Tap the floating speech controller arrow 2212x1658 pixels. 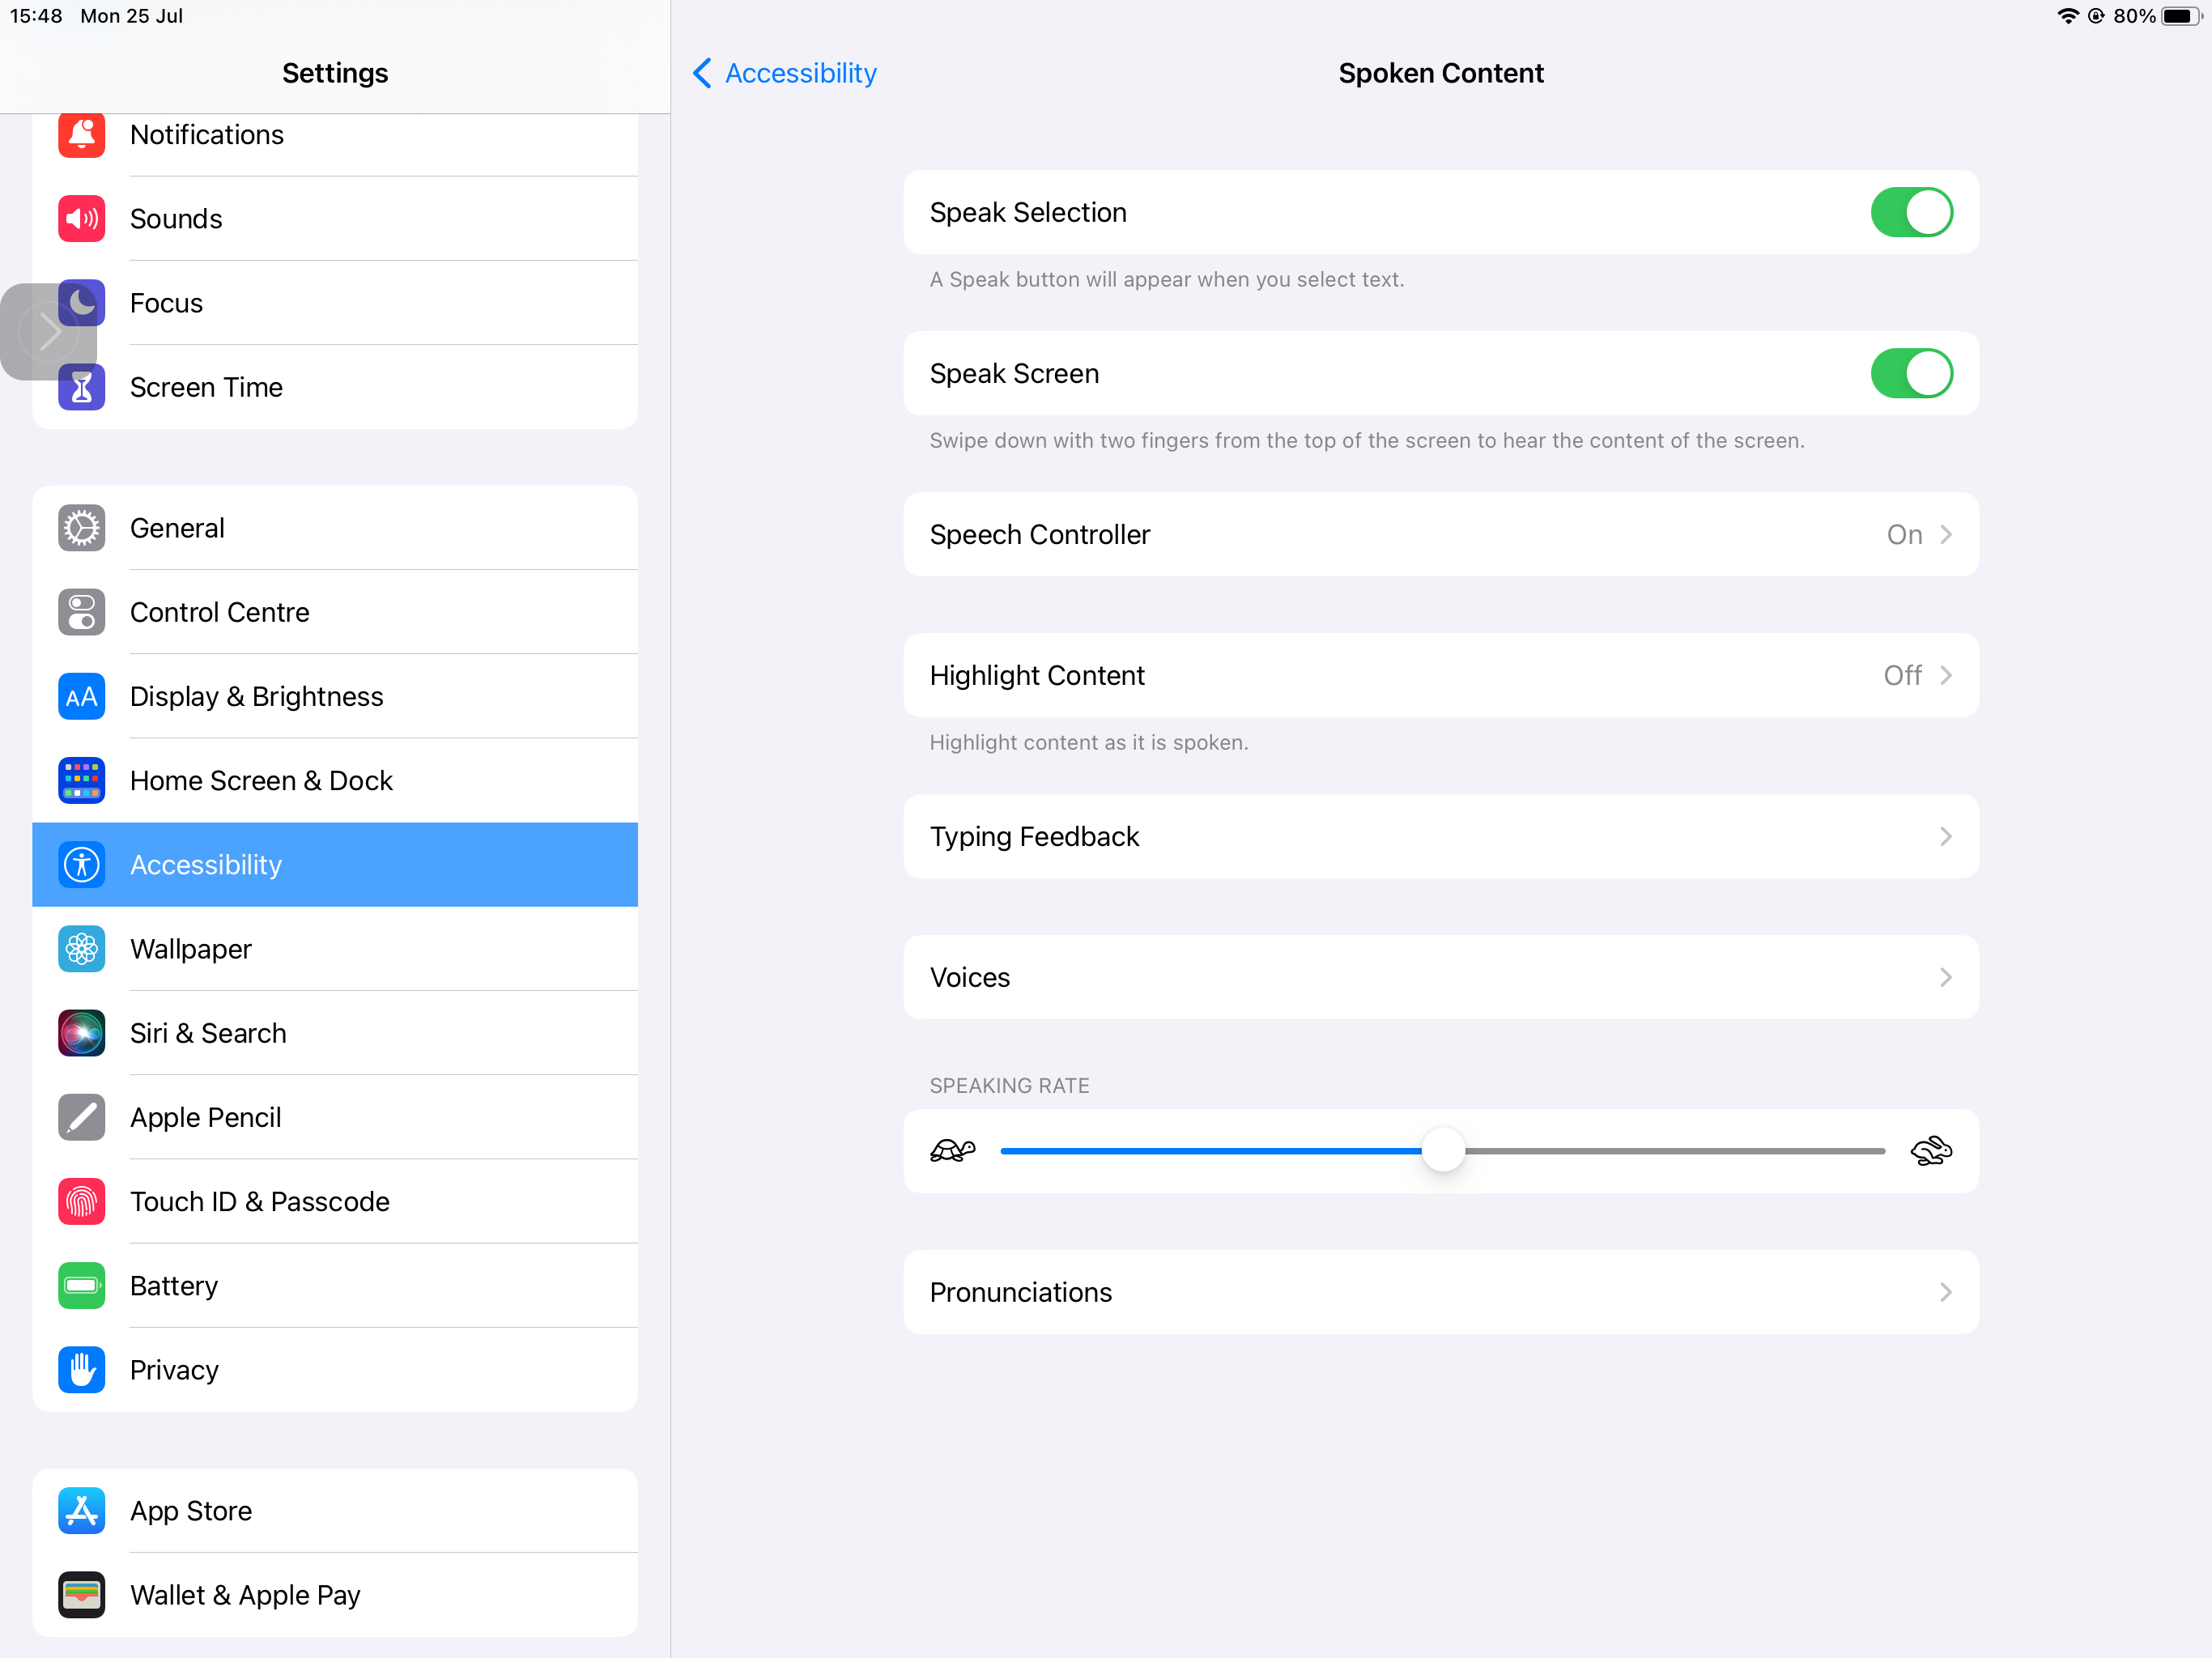tap(48, 332)
